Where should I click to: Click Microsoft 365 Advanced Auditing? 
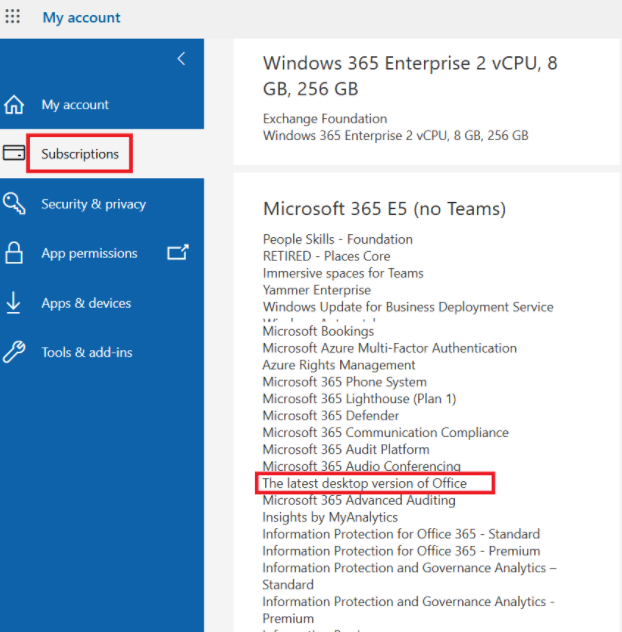359,500
